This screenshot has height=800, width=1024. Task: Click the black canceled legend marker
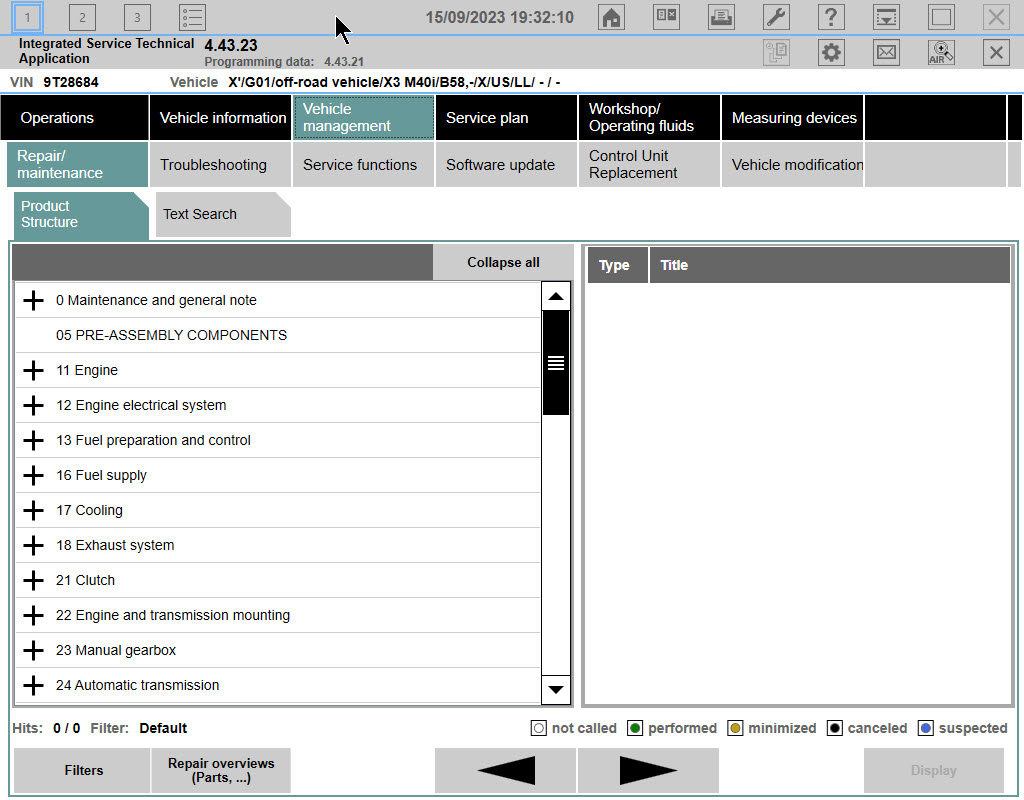(835, 728)
